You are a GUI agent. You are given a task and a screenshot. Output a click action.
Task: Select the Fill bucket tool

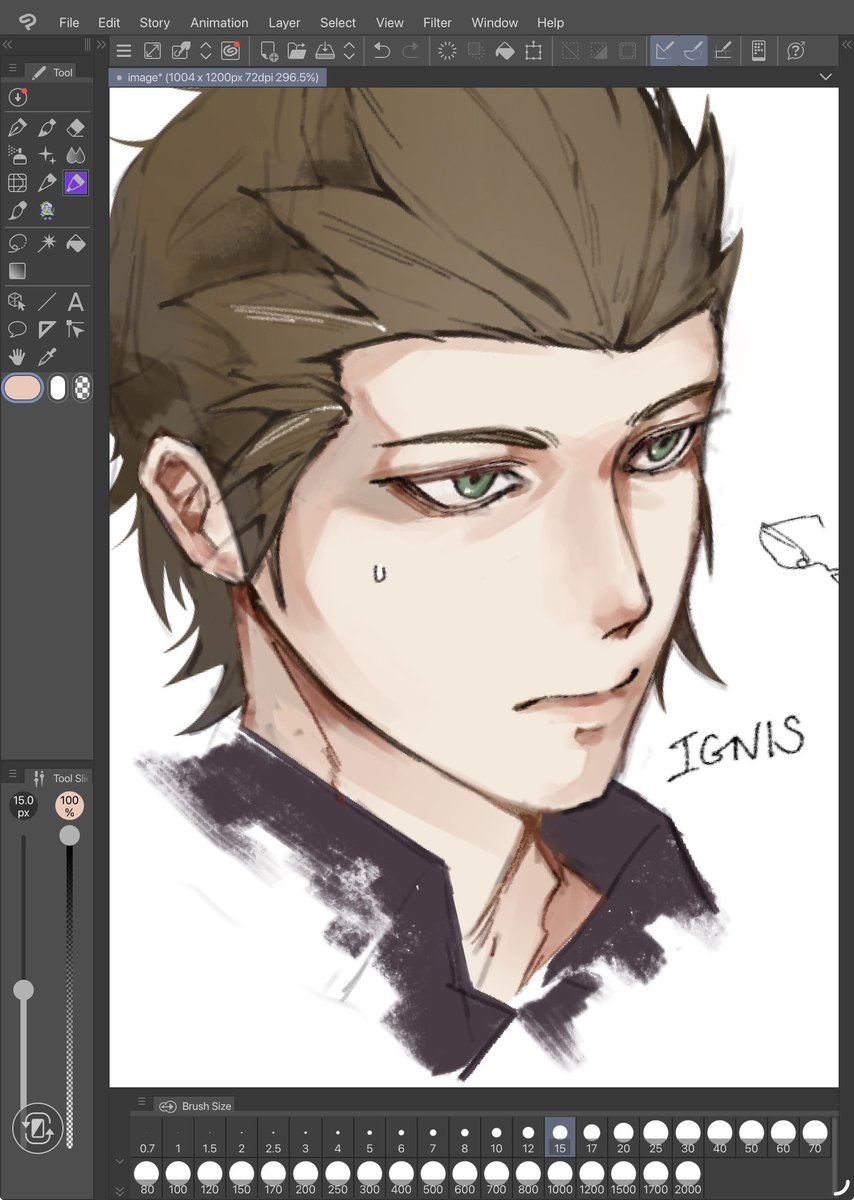[76, 243]
